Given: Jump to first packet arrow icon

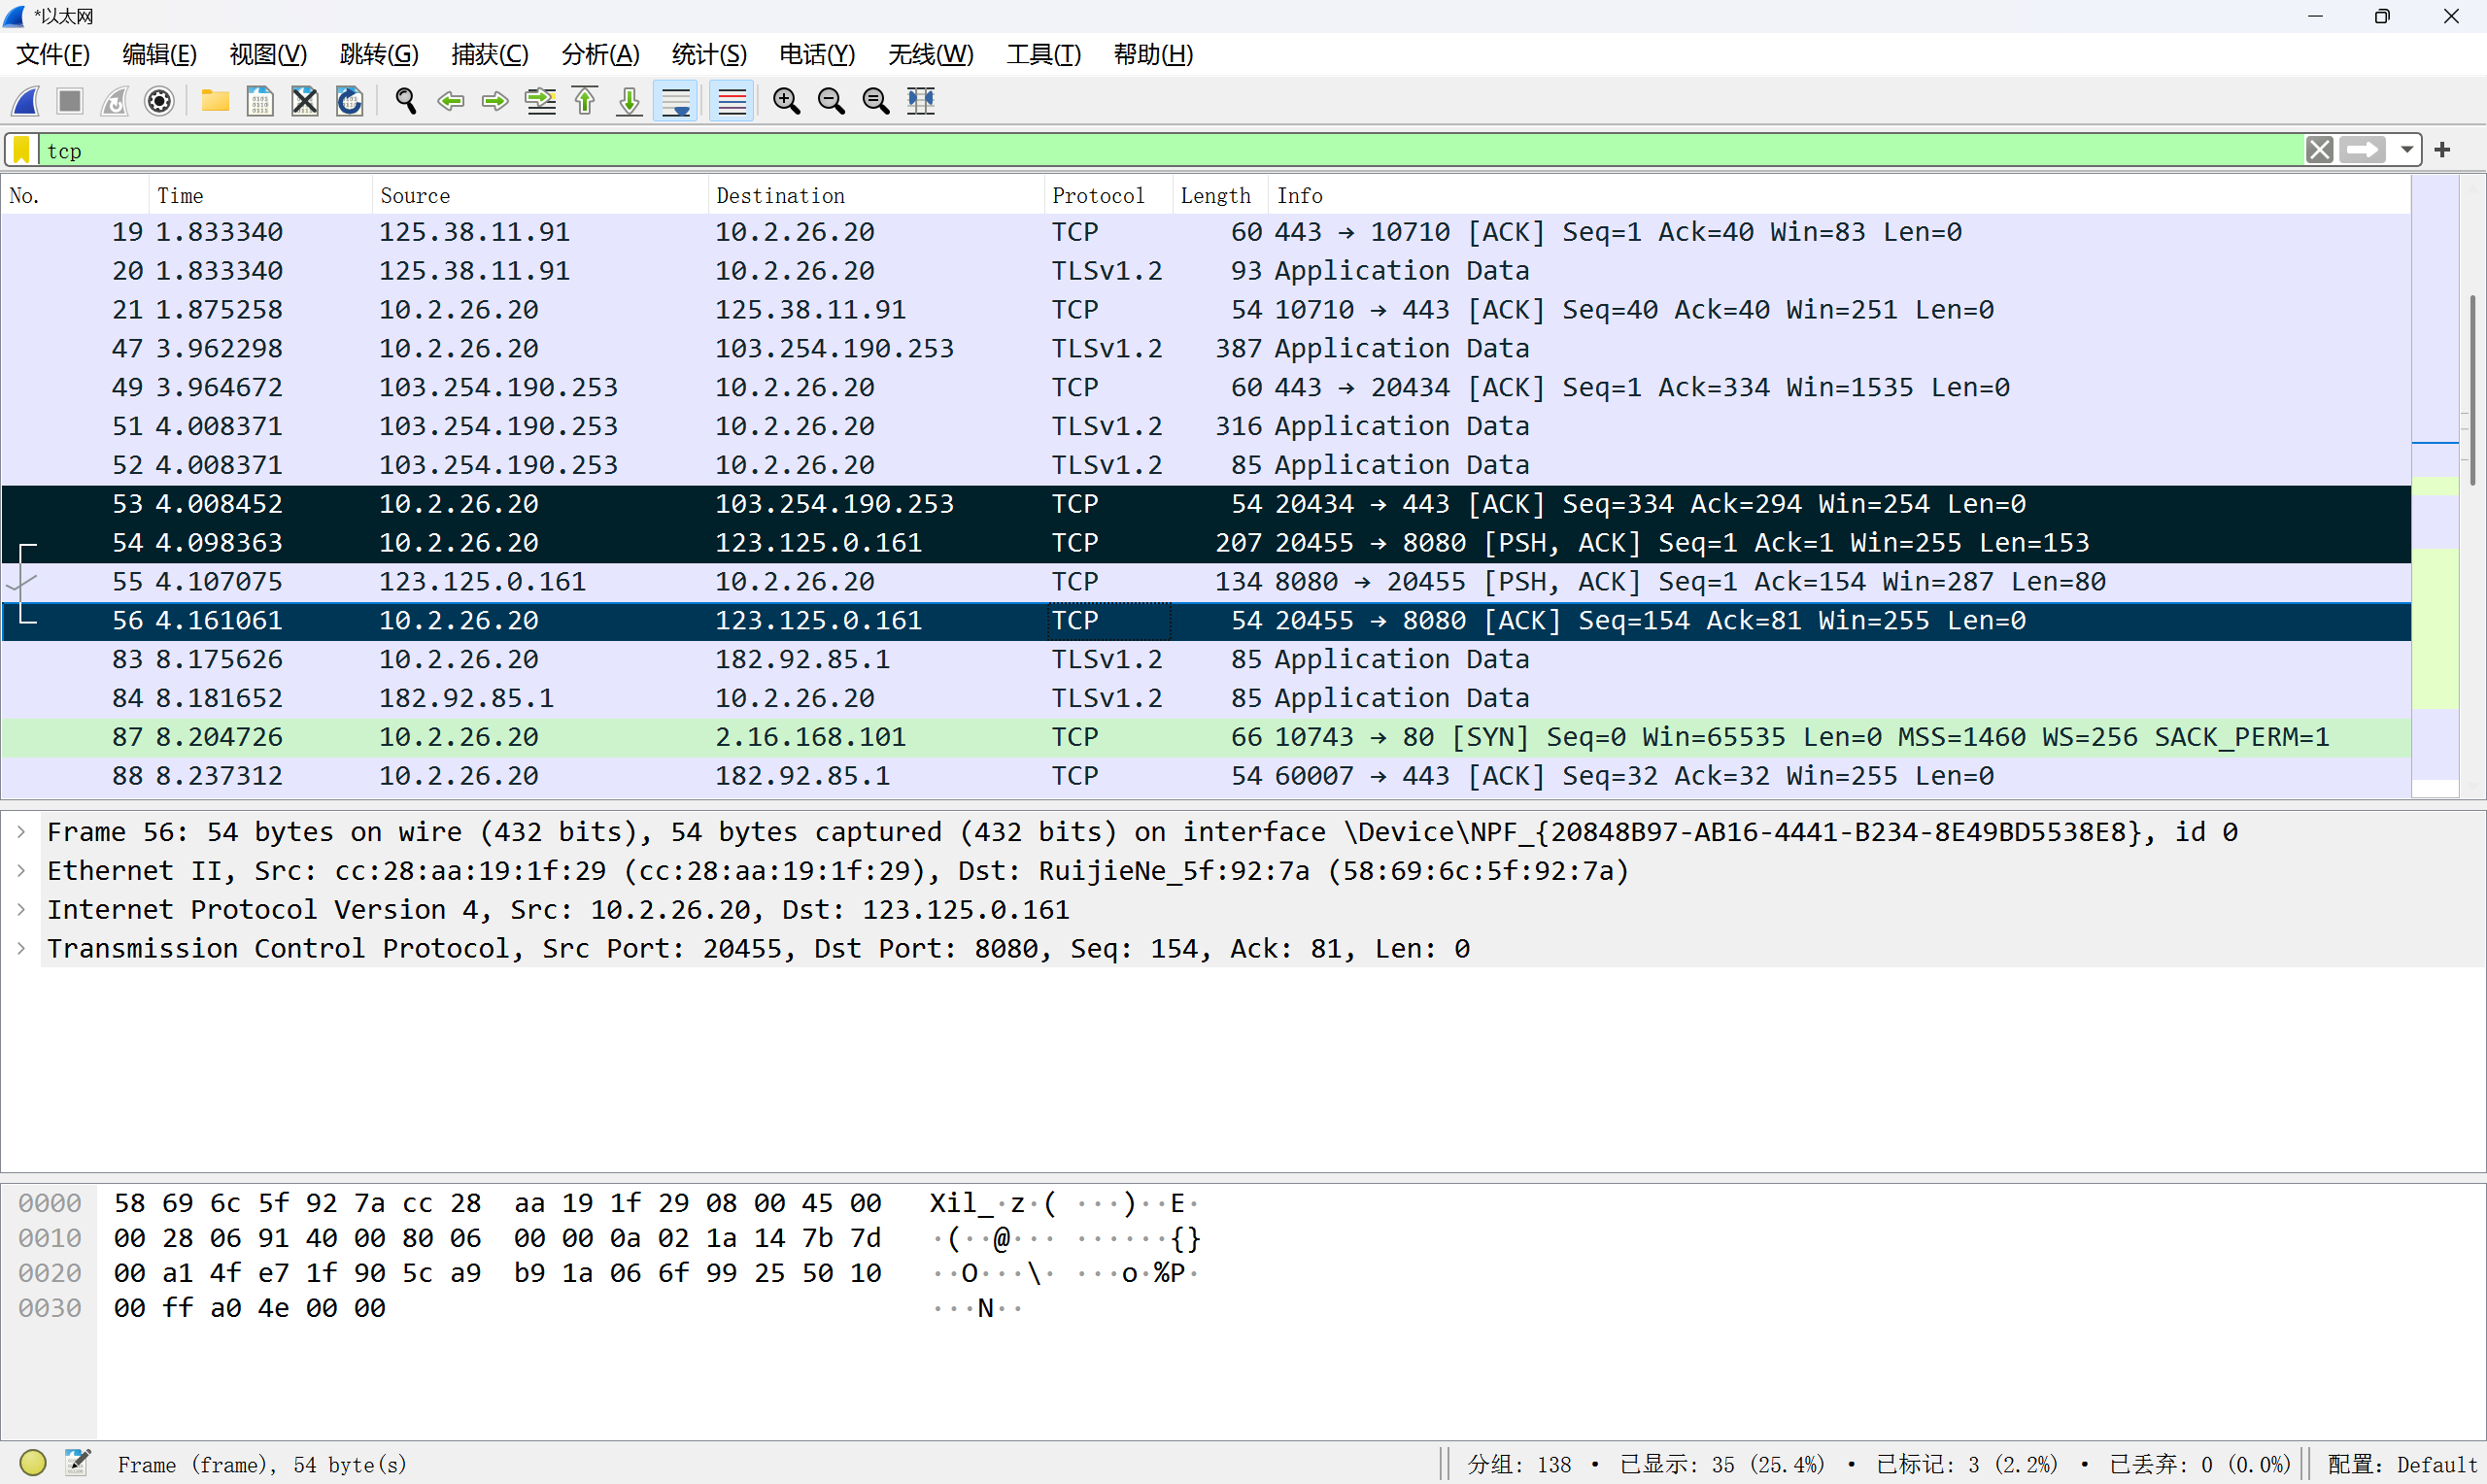Looking at the screenshot, I should point(585,101).
